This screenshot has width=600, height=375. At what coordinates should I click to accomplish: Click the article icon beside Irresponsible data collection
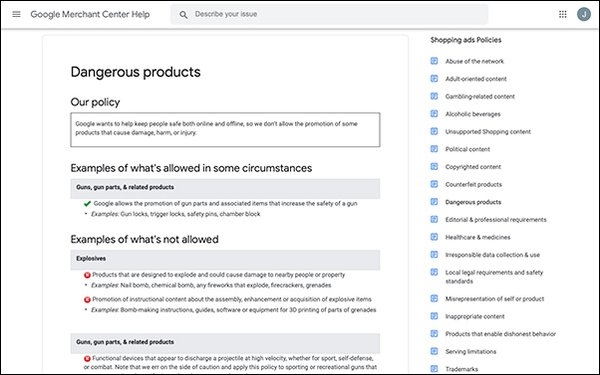click(x=434, y=254)
